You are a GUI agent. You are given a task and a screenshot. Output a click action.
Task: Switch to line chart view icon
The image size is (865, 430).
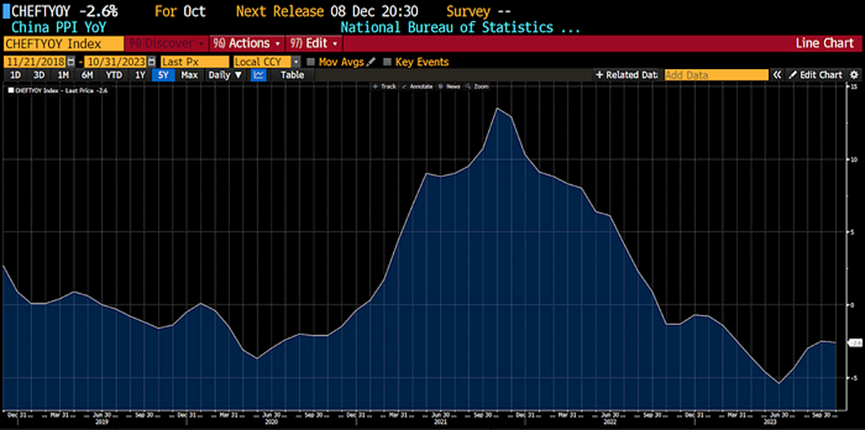(258, 75)
